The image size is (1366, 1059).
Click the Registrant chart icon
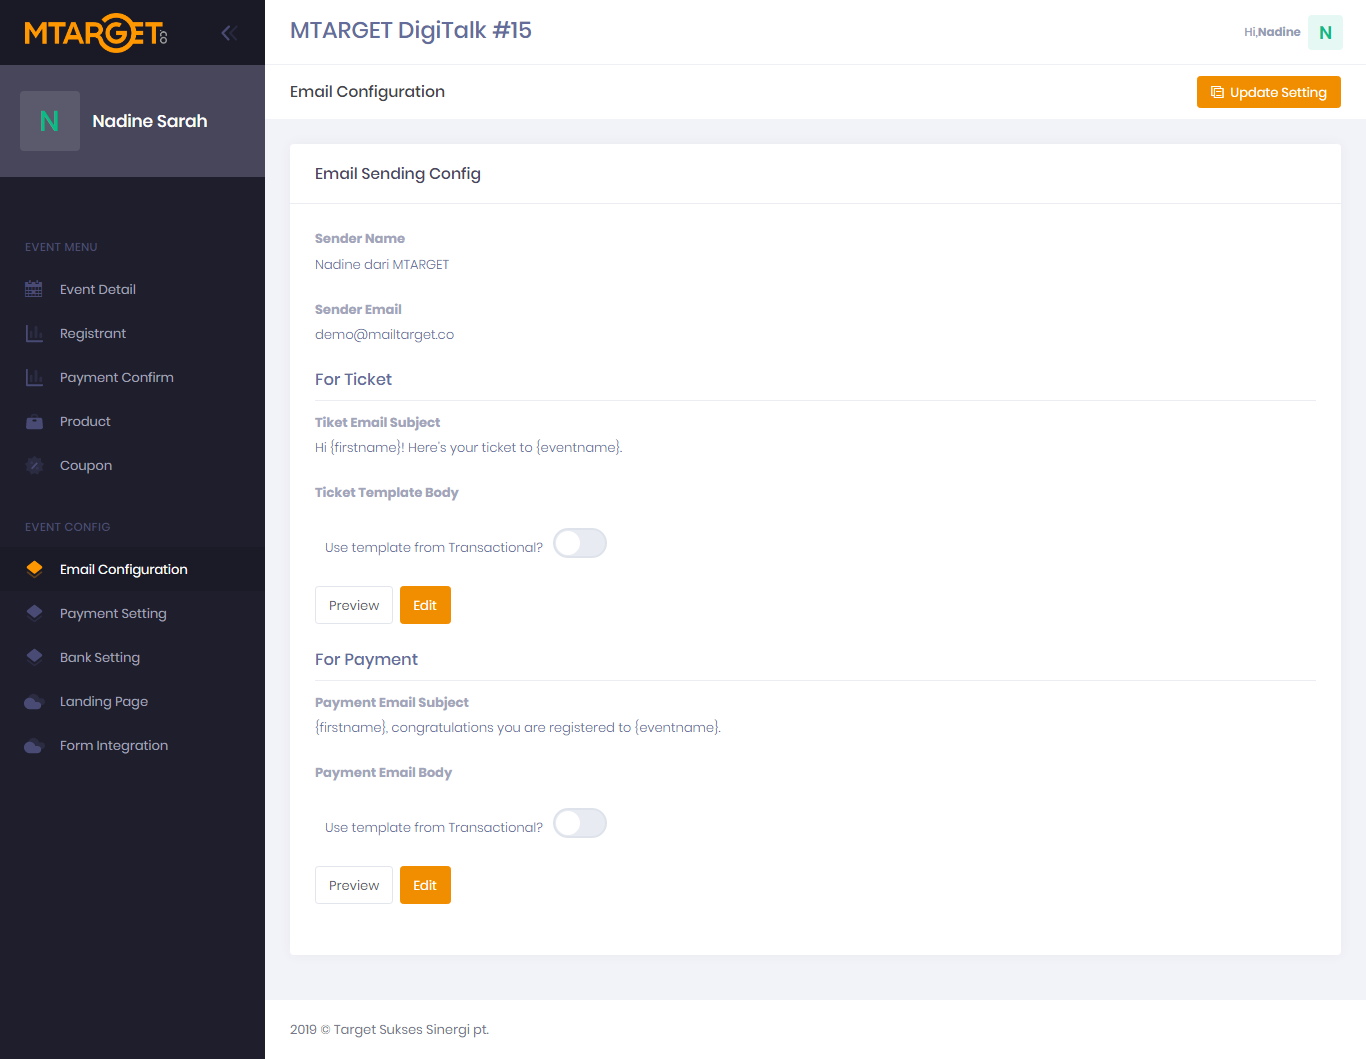(34, 333)
